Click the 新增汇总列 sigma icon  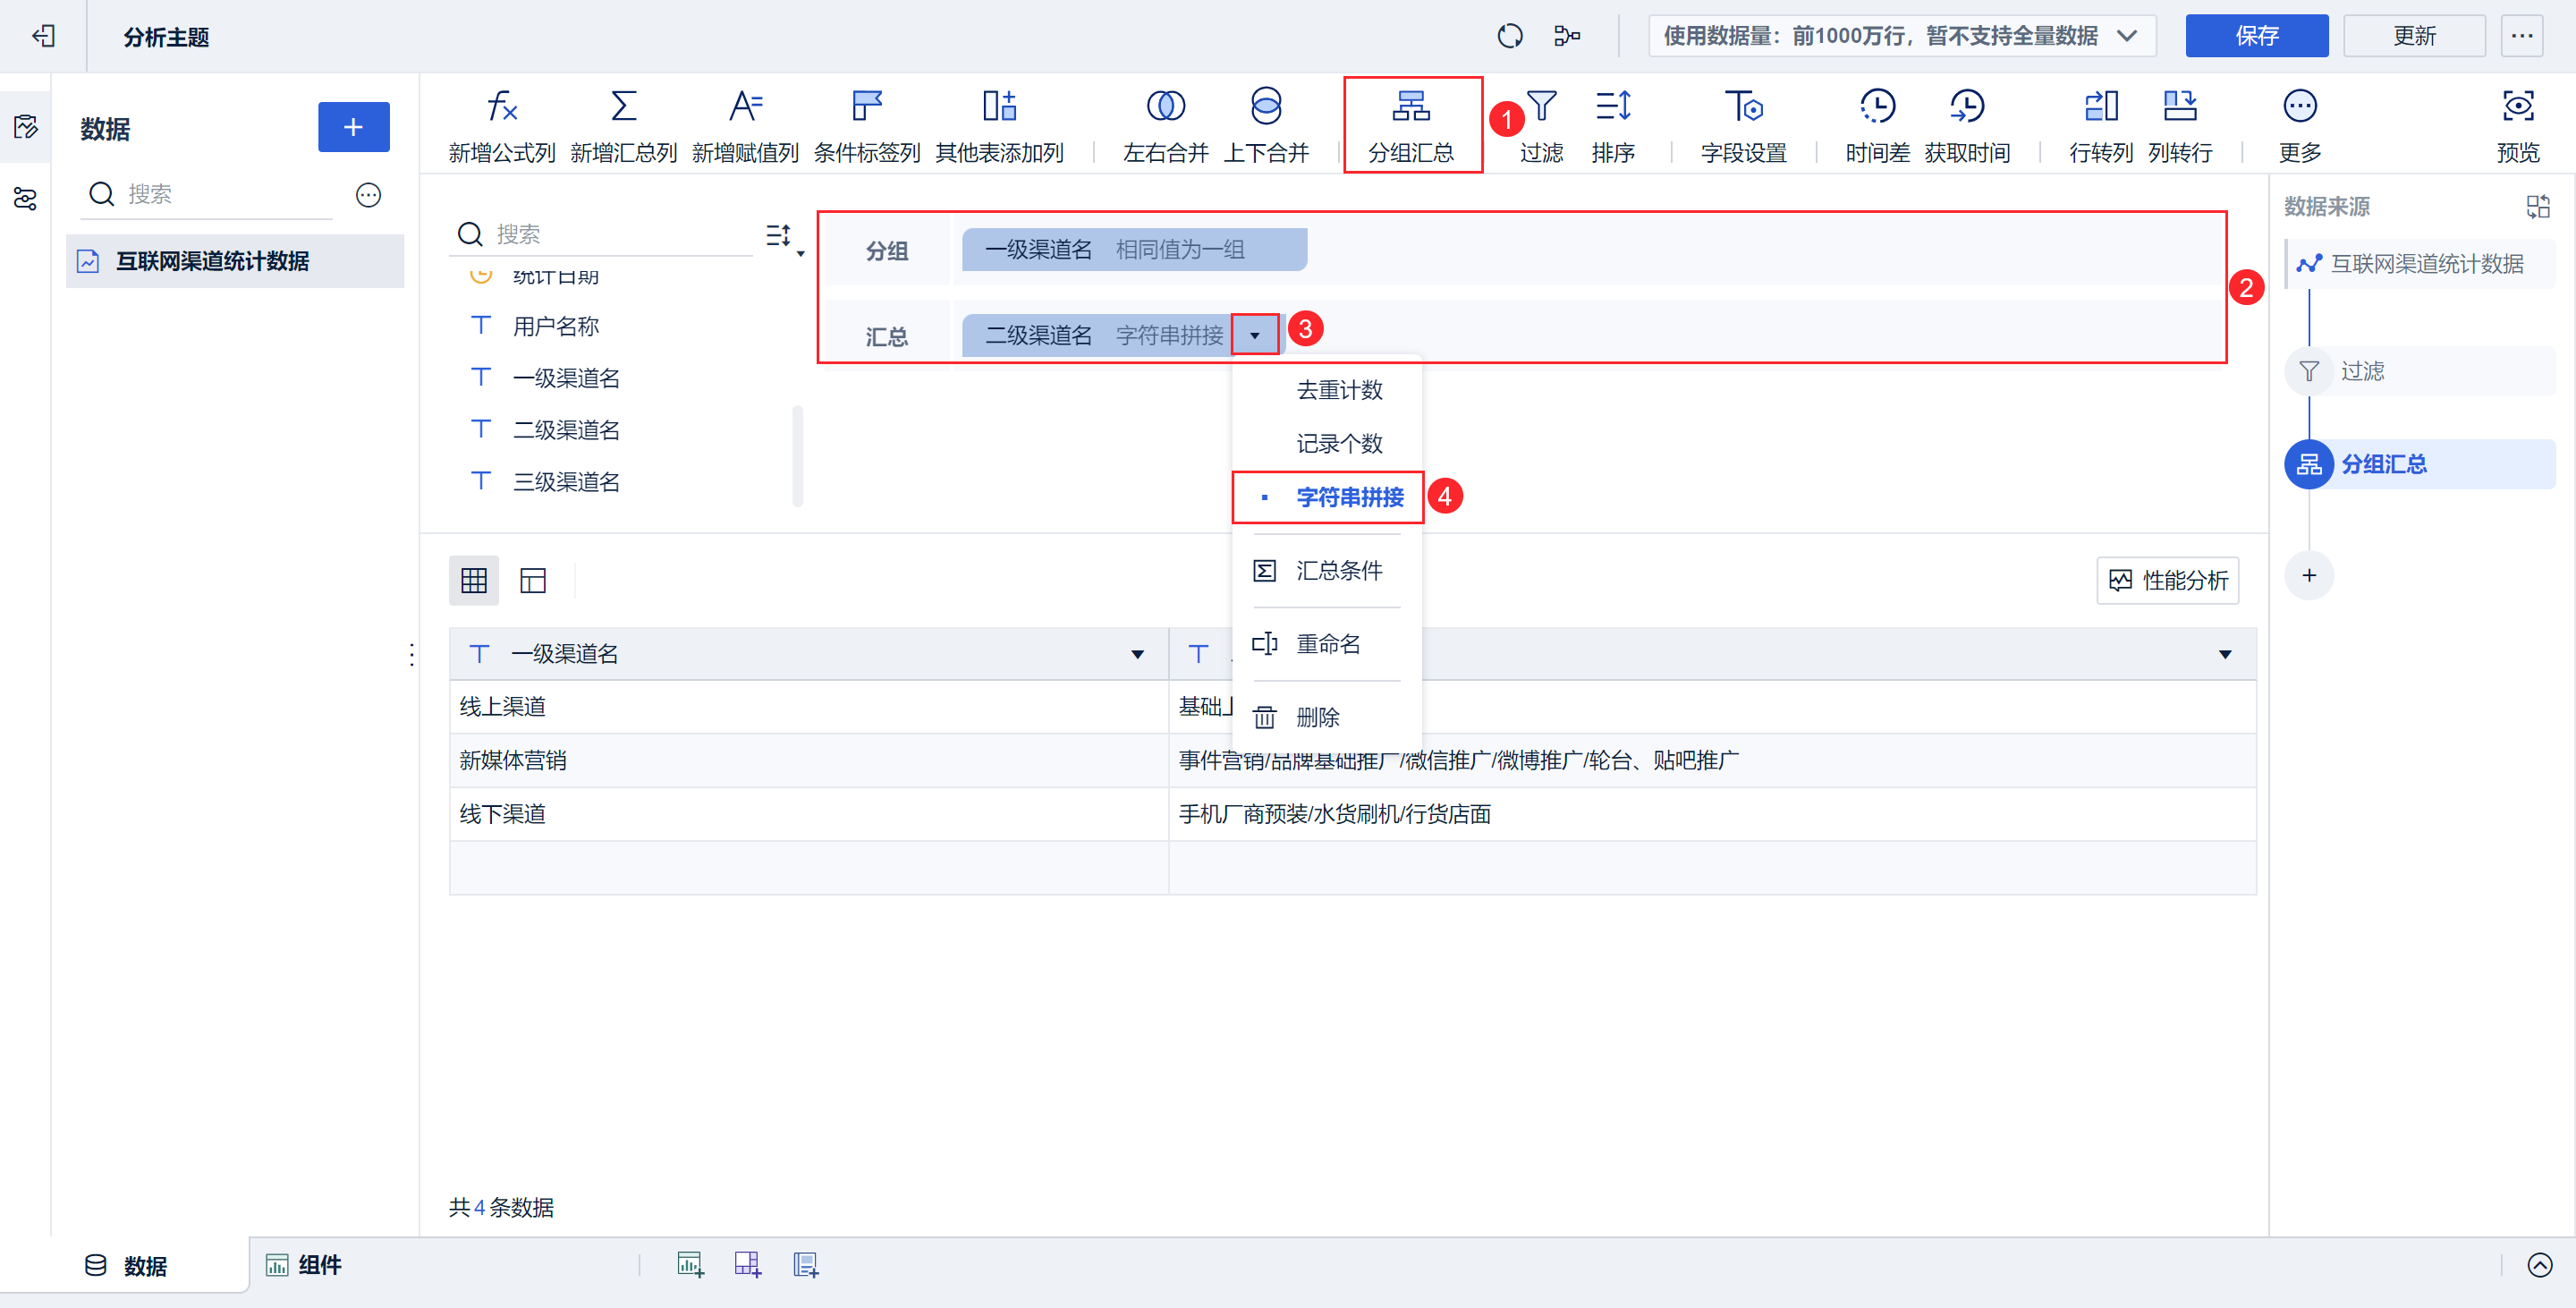pos(623,106)
